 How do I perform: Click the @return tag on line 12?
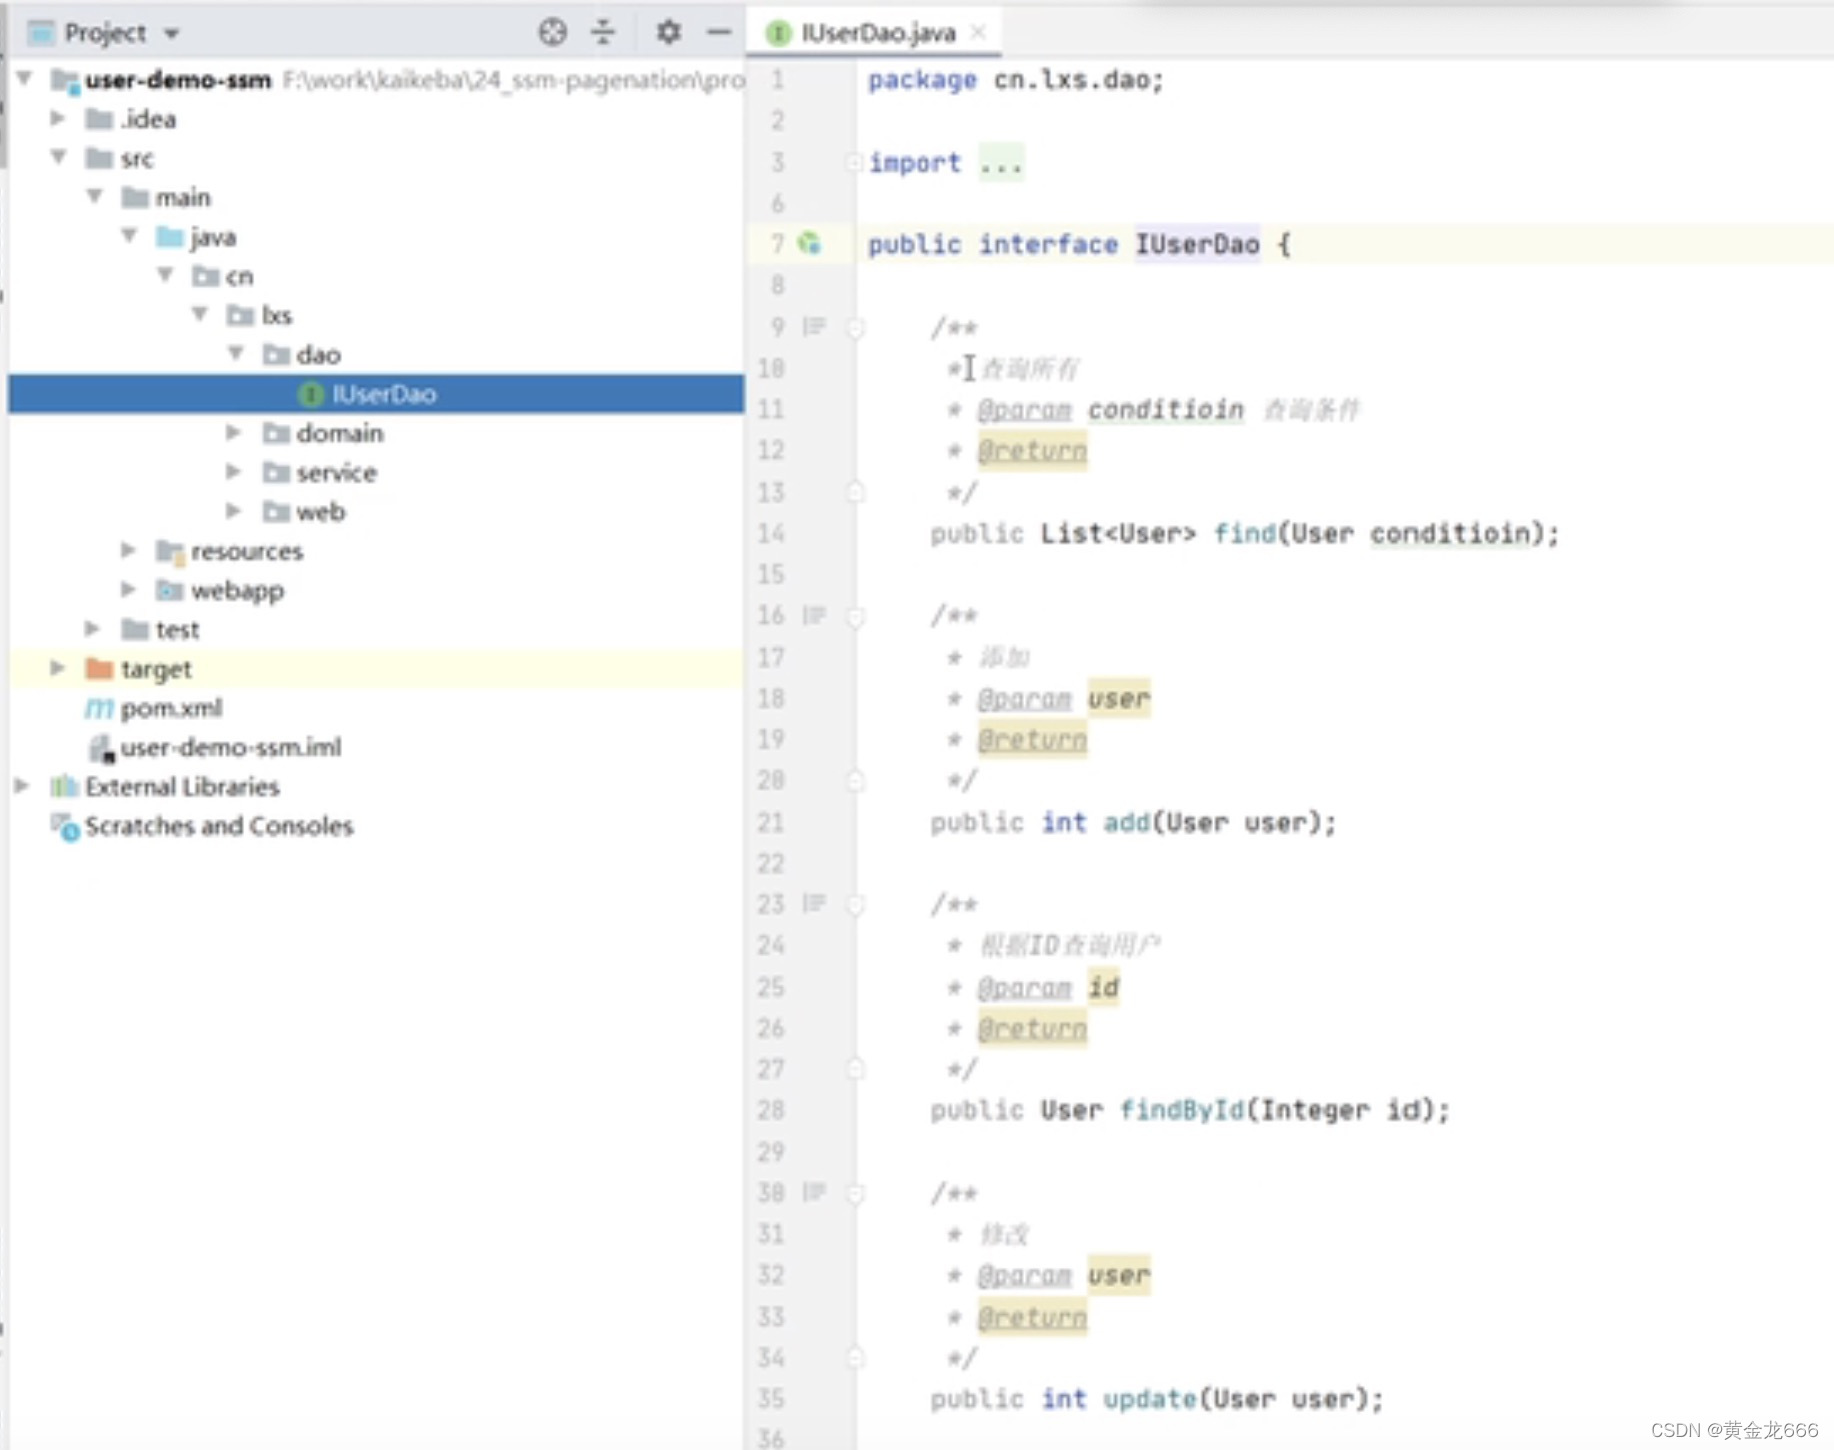1032,451
